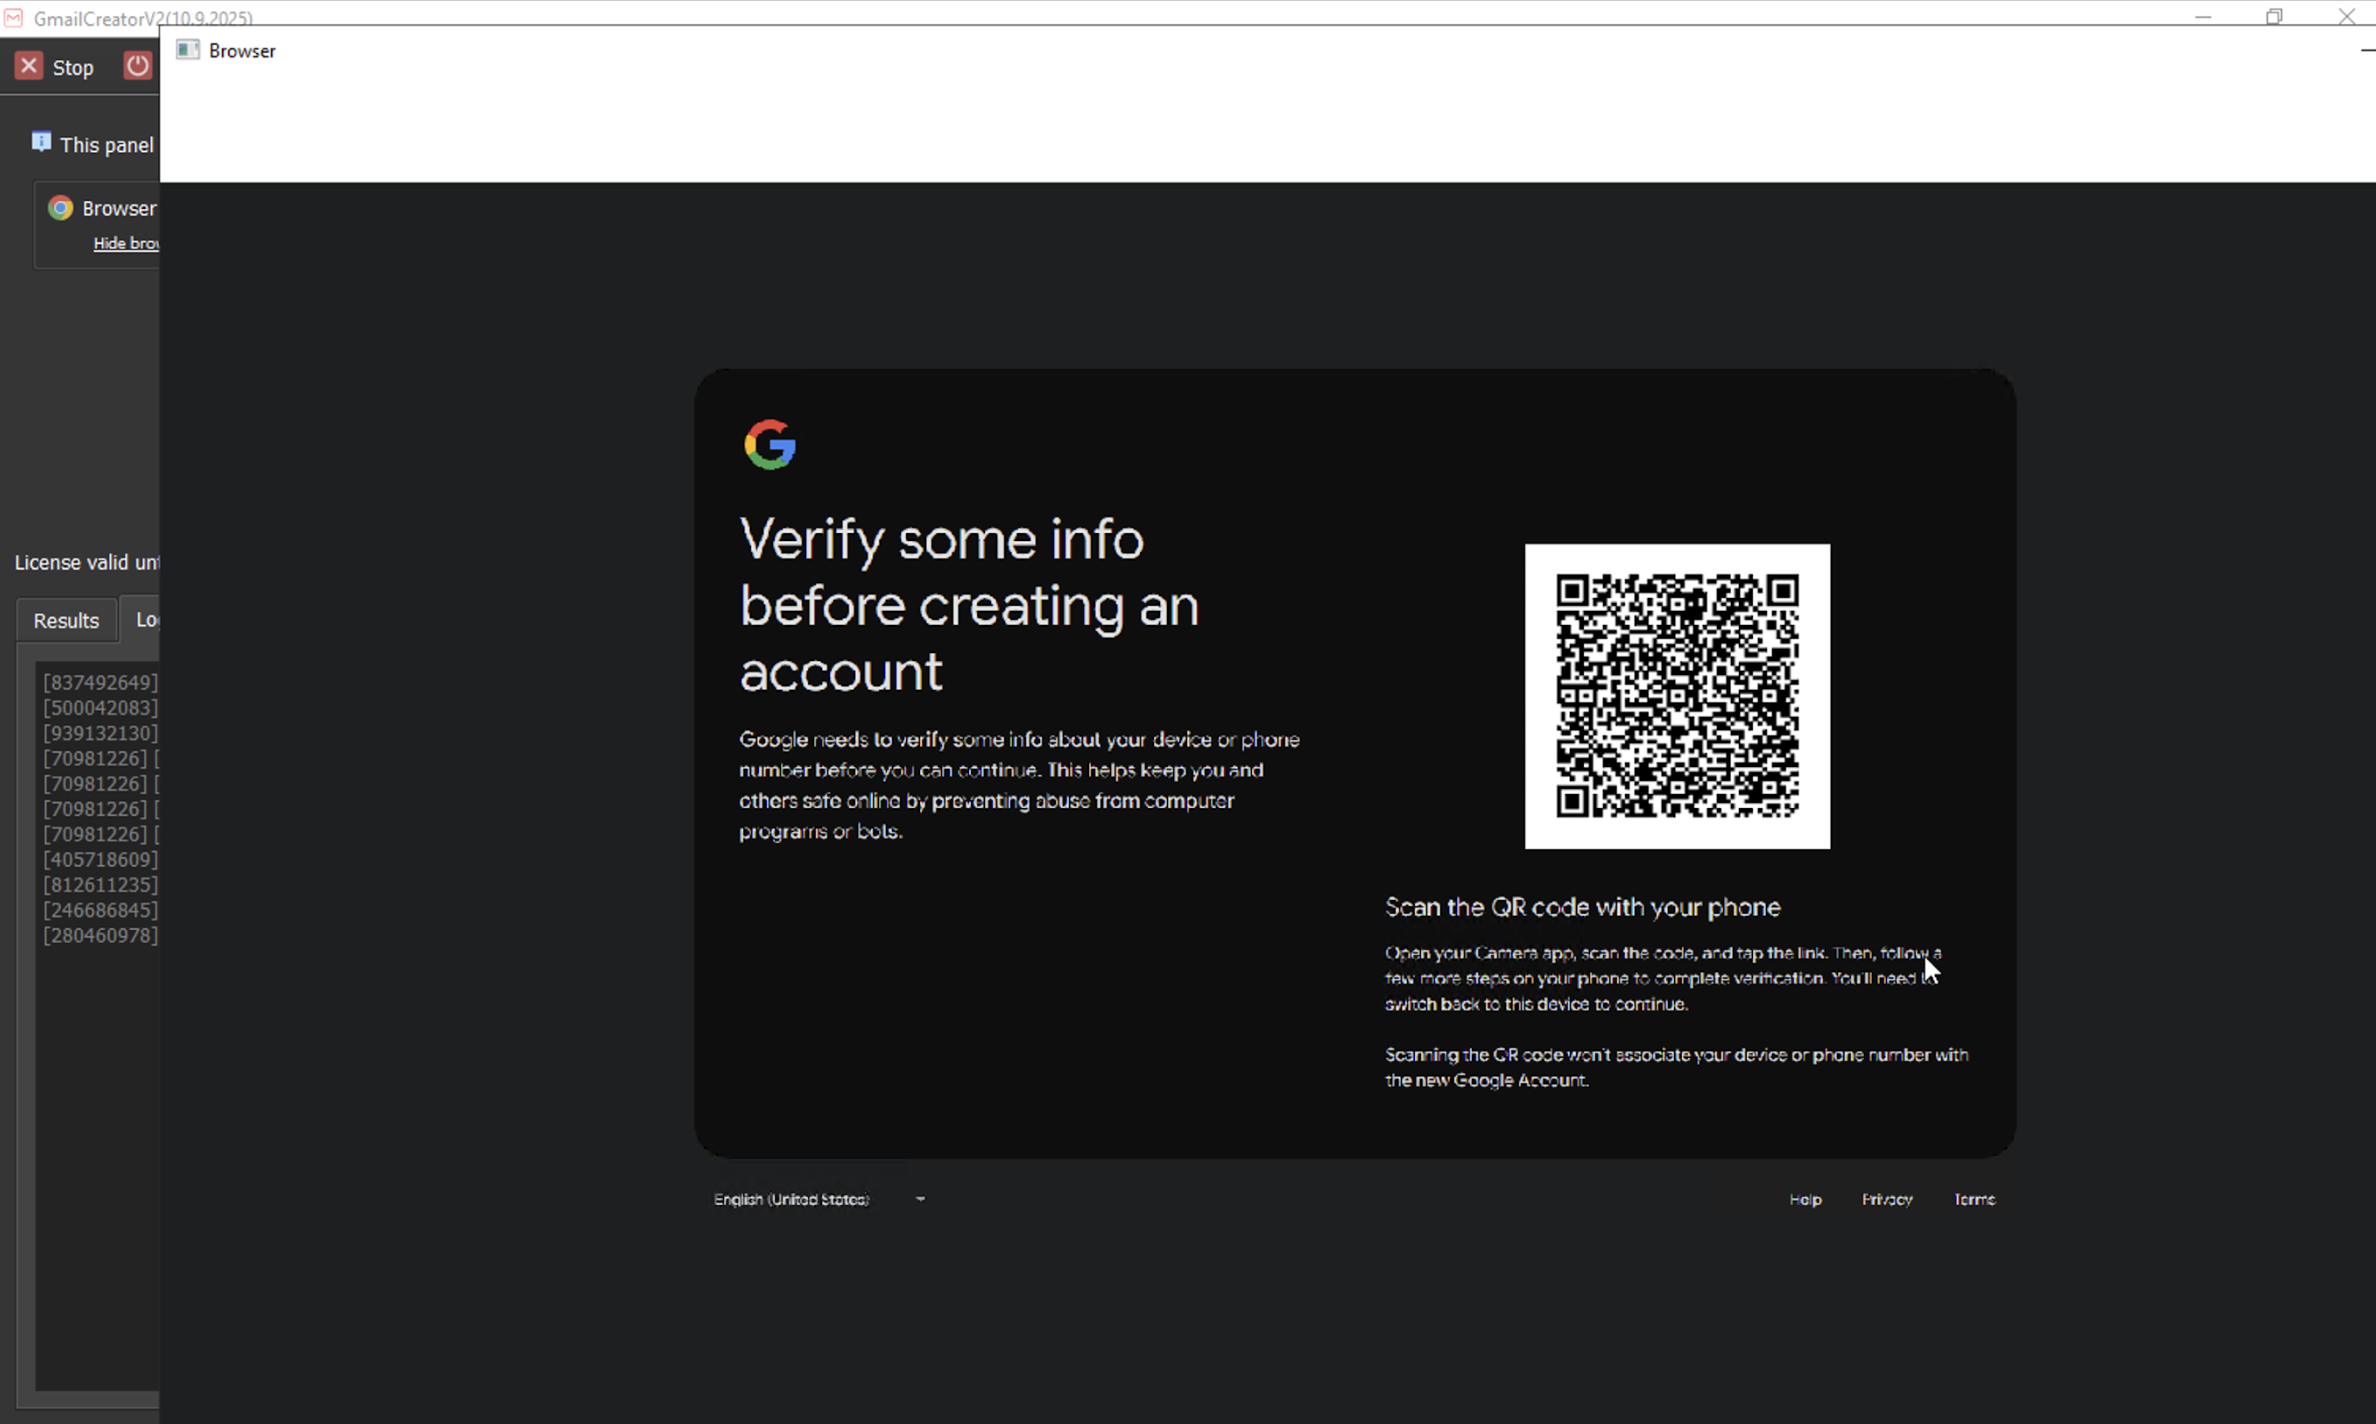Open the Results tab
The width and height of the screenshot is (2376, 1424).
66,620
